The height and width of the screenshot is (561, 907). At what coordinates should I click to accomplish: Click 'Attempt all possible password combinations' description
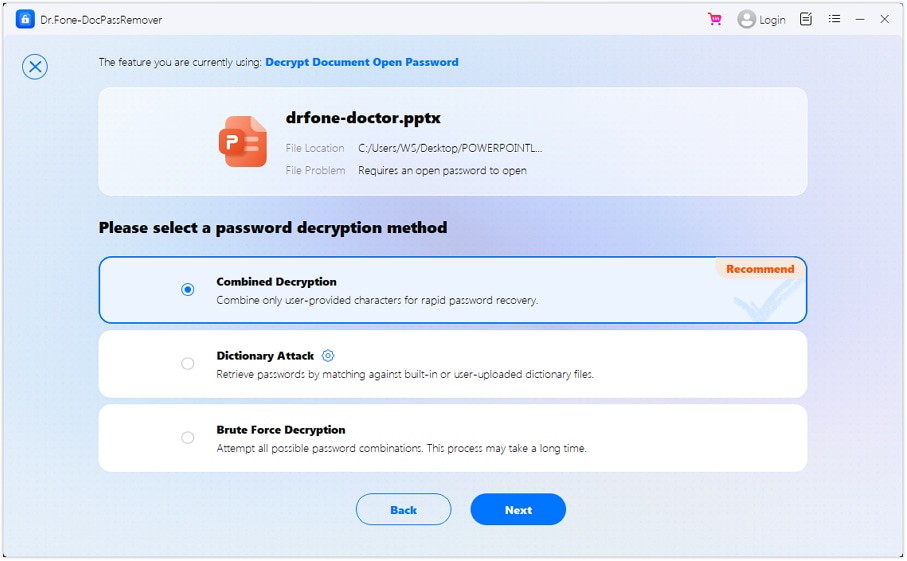[x=401, y=448]
